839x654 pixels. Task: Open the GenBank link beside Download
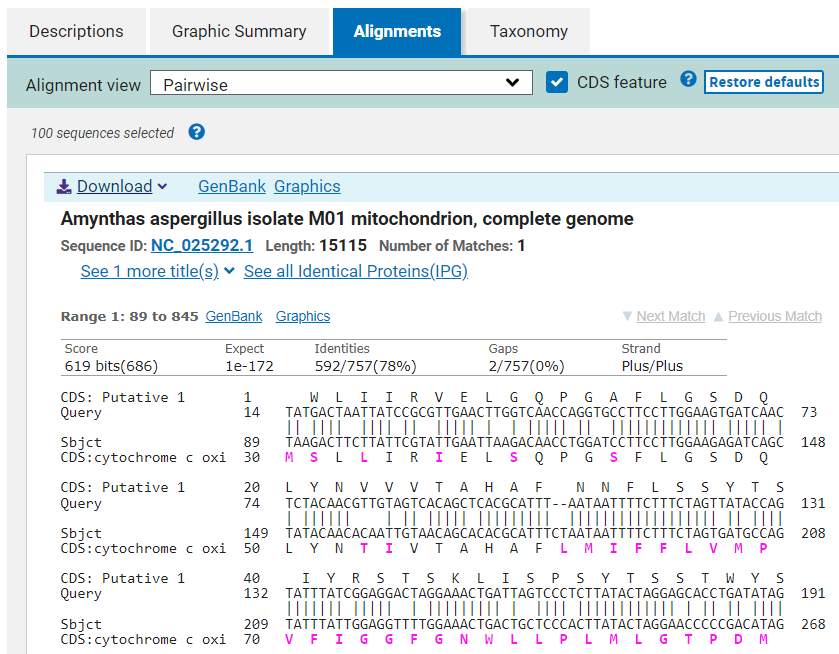tap(232, 186)
